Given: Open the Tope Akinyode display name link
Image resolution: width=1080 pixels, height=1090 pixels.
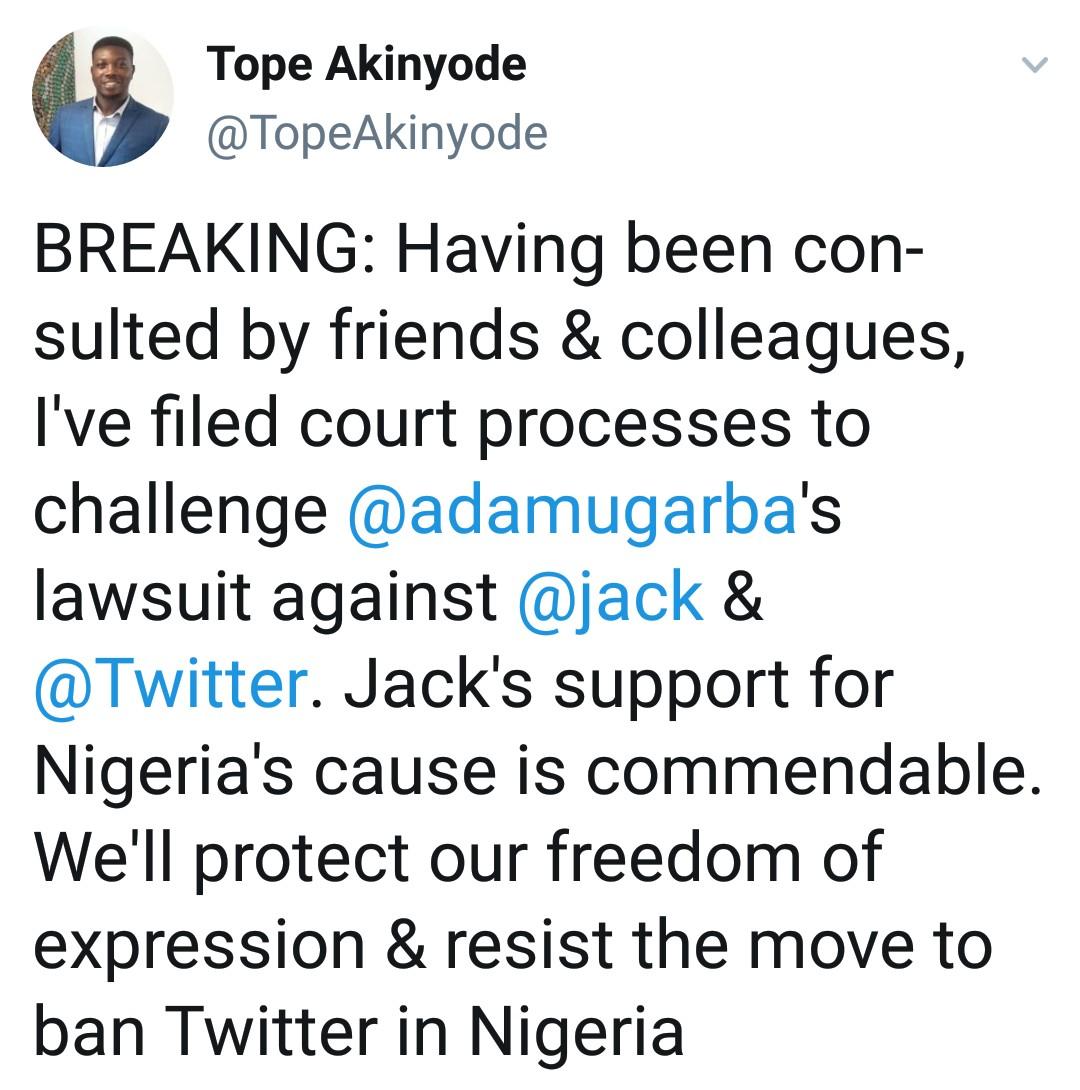Looking at the screenshot, I should pyautogui.click(x=366, y=66).
